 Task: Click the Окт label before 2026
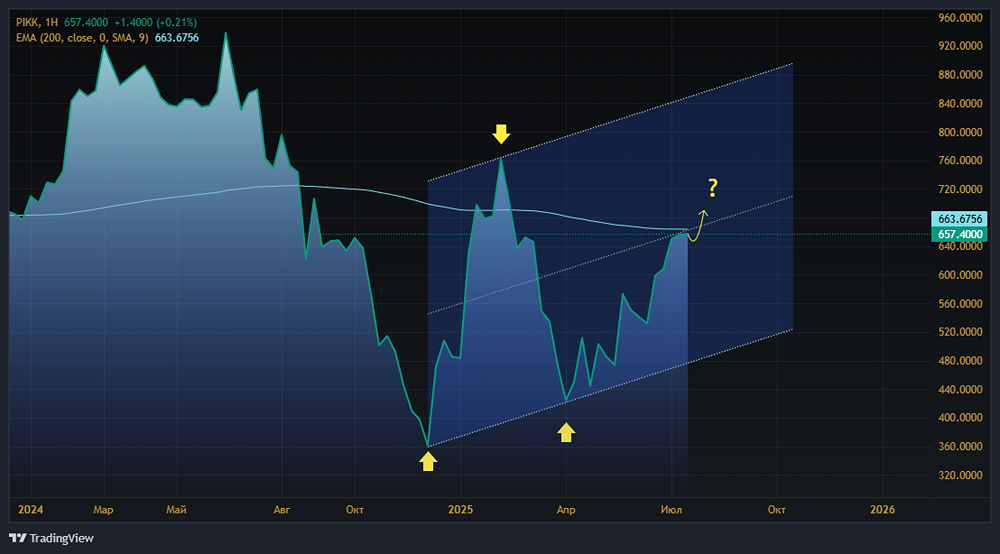(x=776, y=509)
